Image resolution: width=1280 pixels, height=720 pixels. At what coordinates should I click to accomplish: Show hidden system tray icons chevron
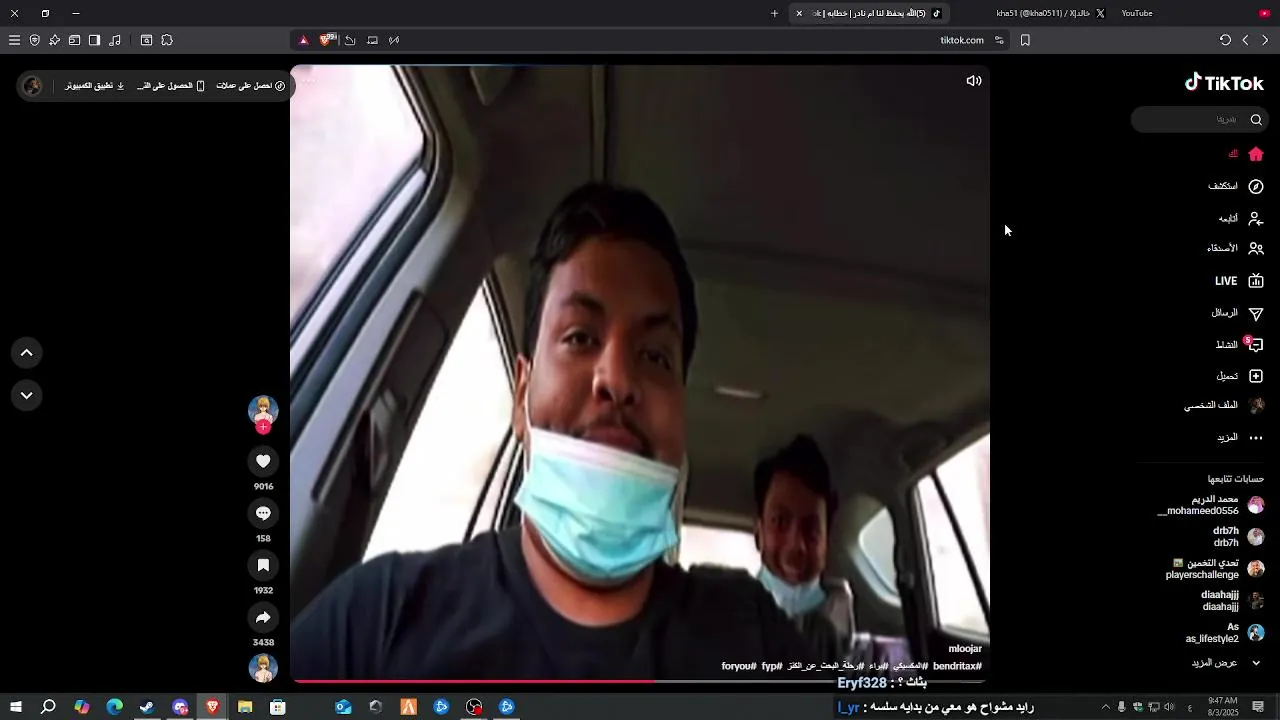pyautogui.click(x=1105, y=707)
